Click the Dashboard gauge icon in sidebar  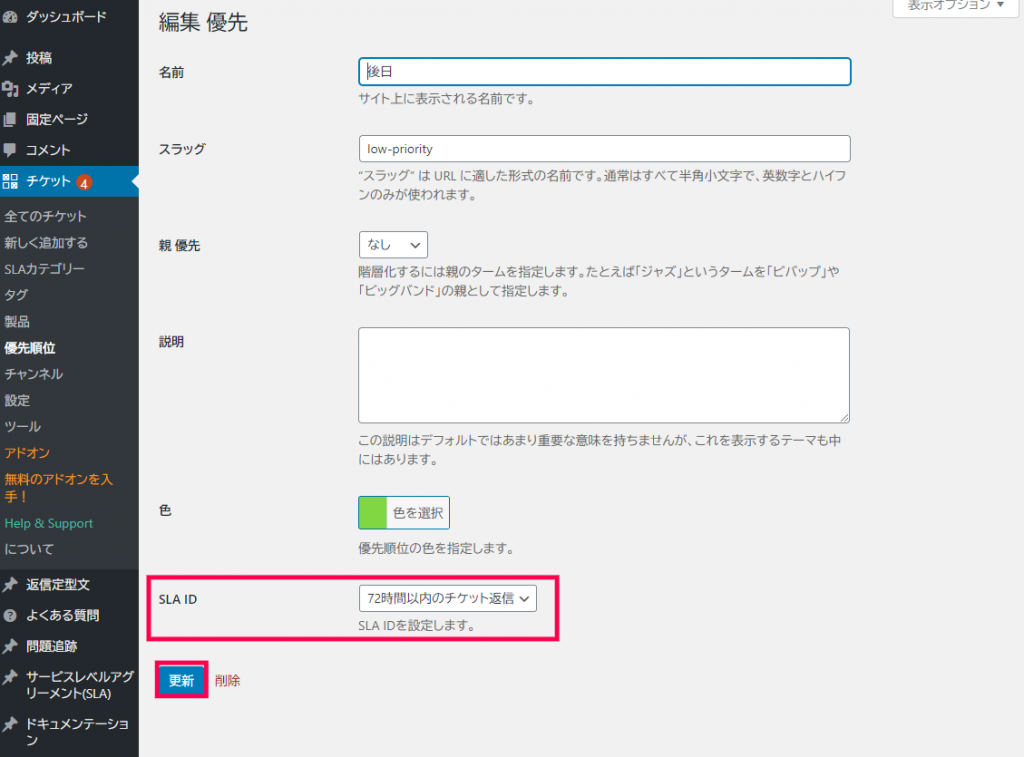click(10, 17)
